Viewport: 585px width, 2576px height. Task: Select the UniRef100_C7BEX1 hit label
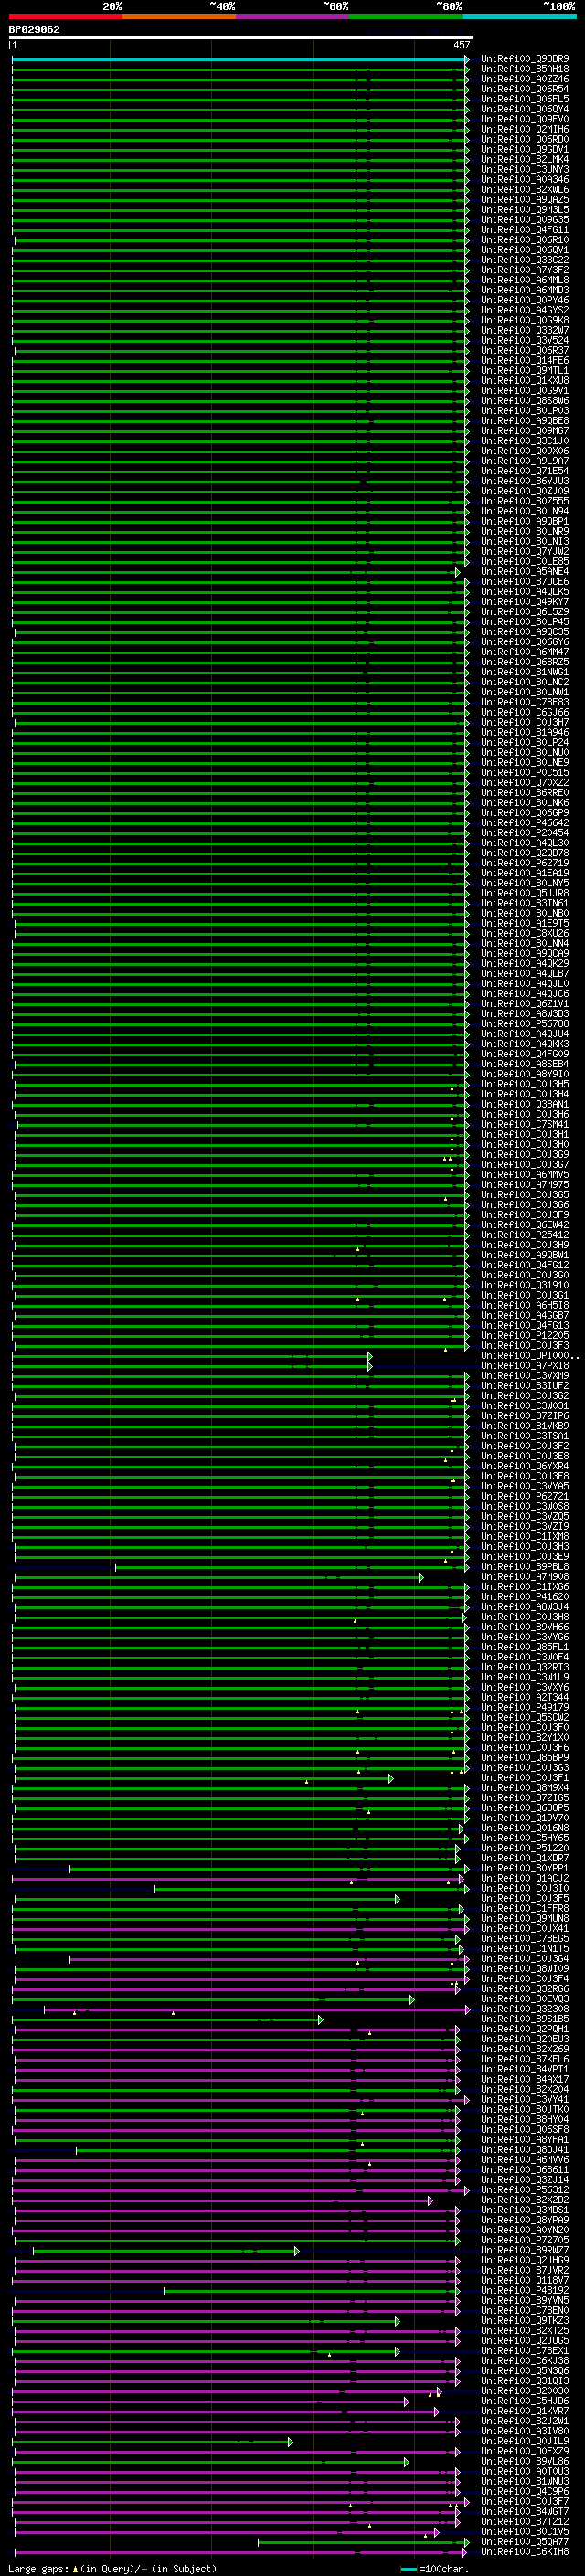525,2350
